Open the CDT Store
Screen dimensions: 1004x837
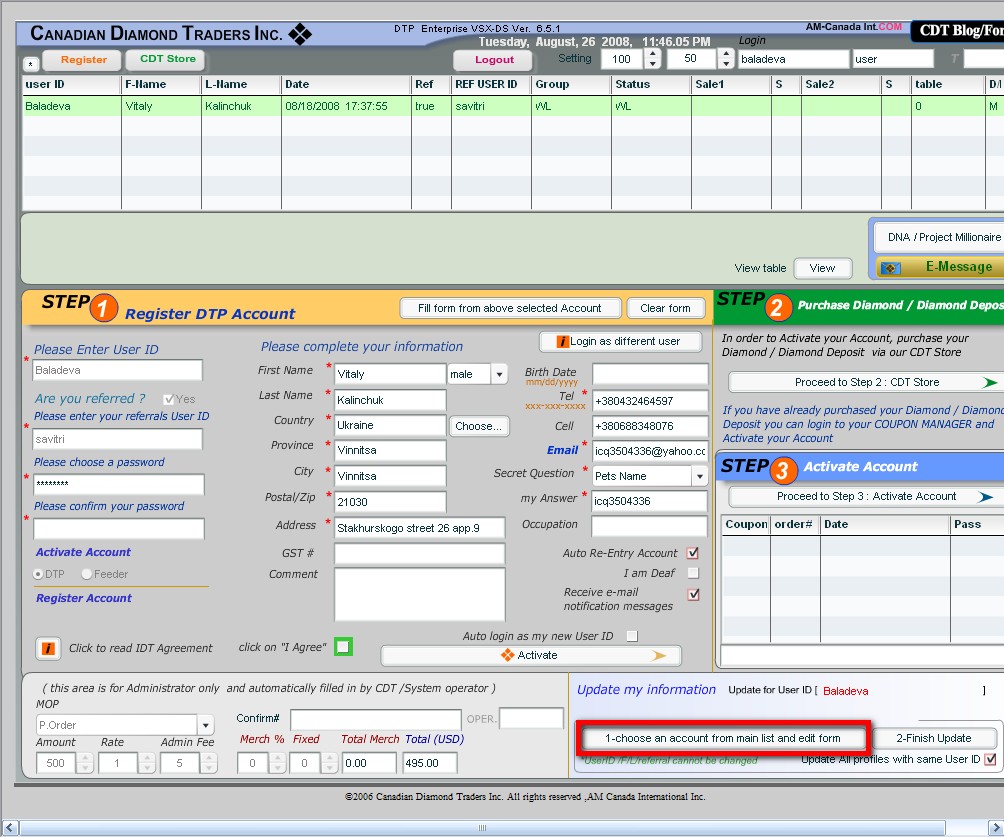(167, 59)
